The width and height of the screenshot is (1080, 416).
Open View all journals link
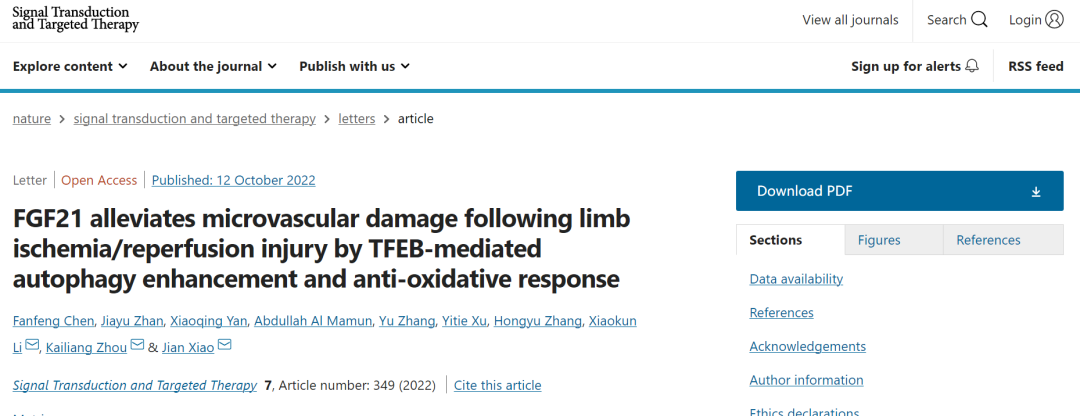pyautogui.click(x=850, y=20)
